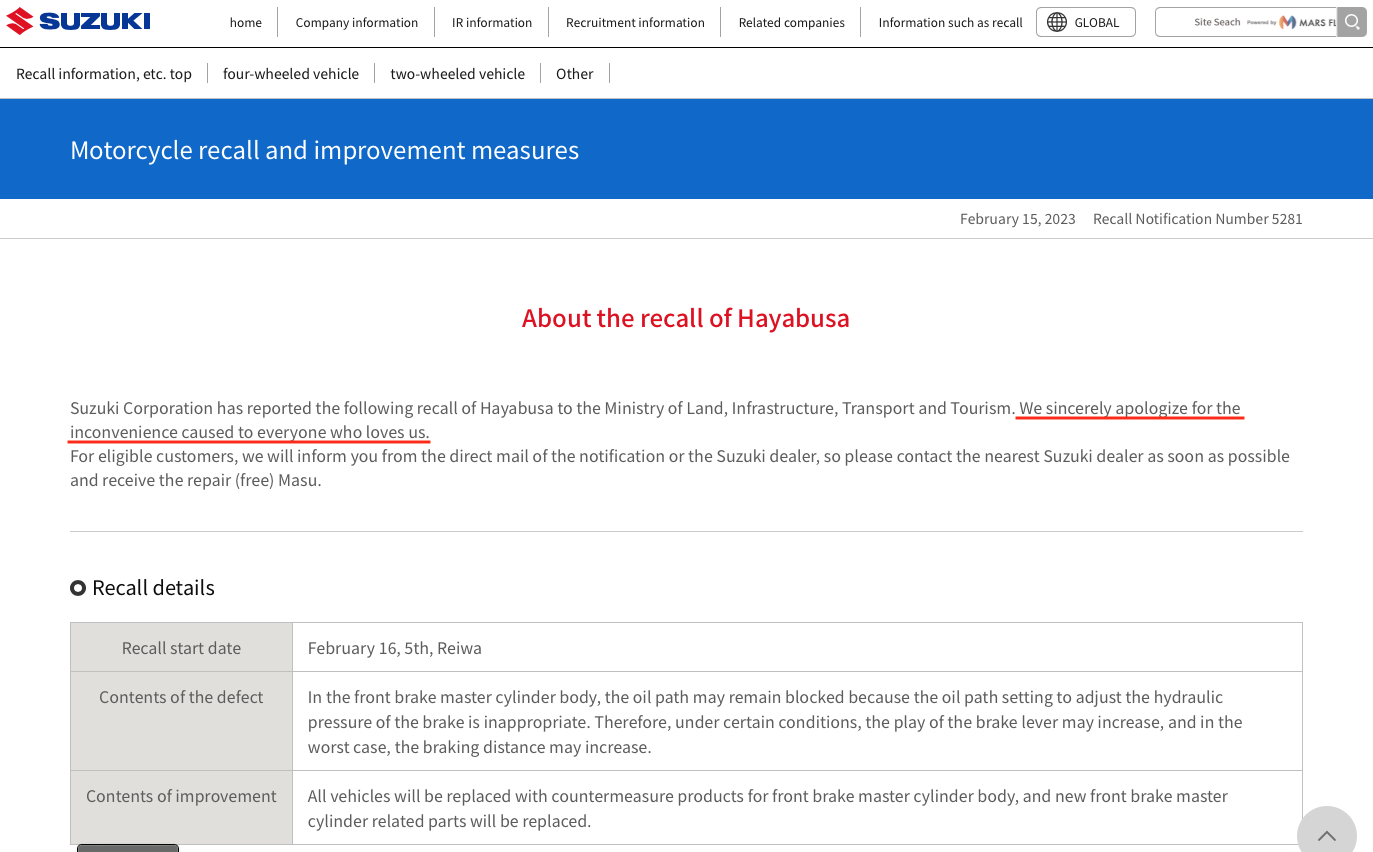1373x852 pixels.
Task: Open Information such as recall menu
Action: point(951,22)
